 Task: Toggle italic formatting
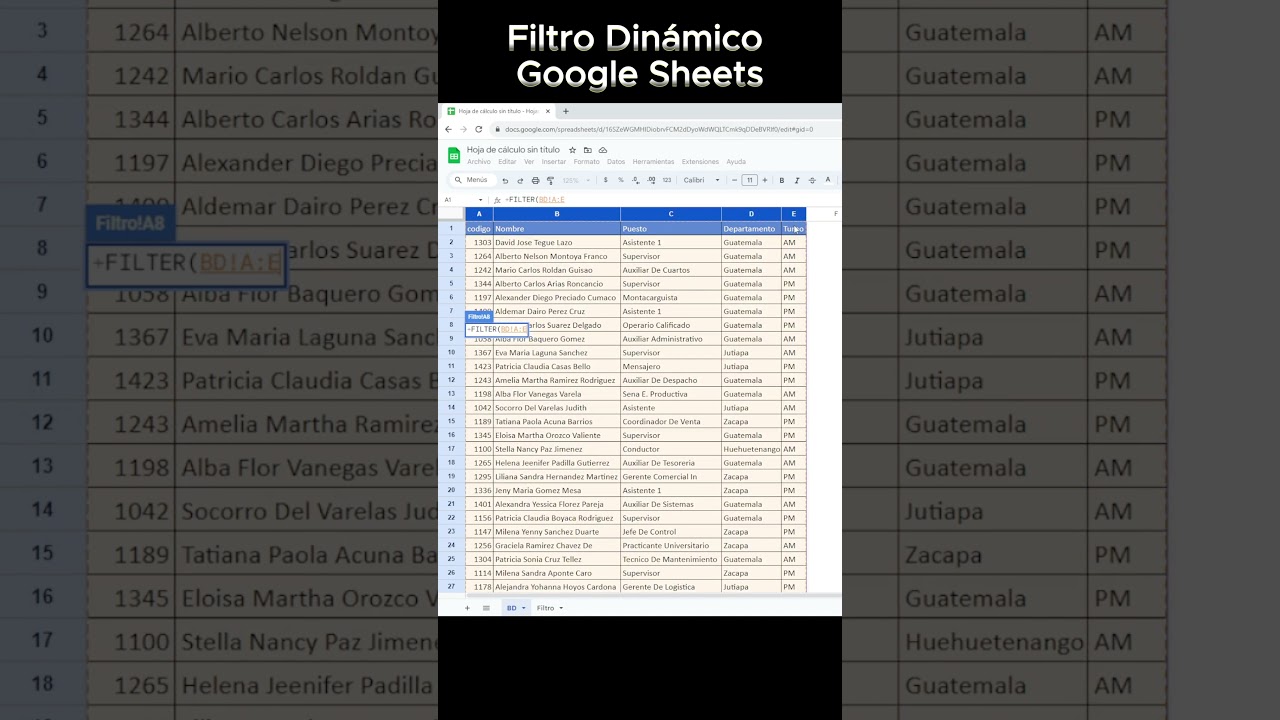(x=797, y=180)
